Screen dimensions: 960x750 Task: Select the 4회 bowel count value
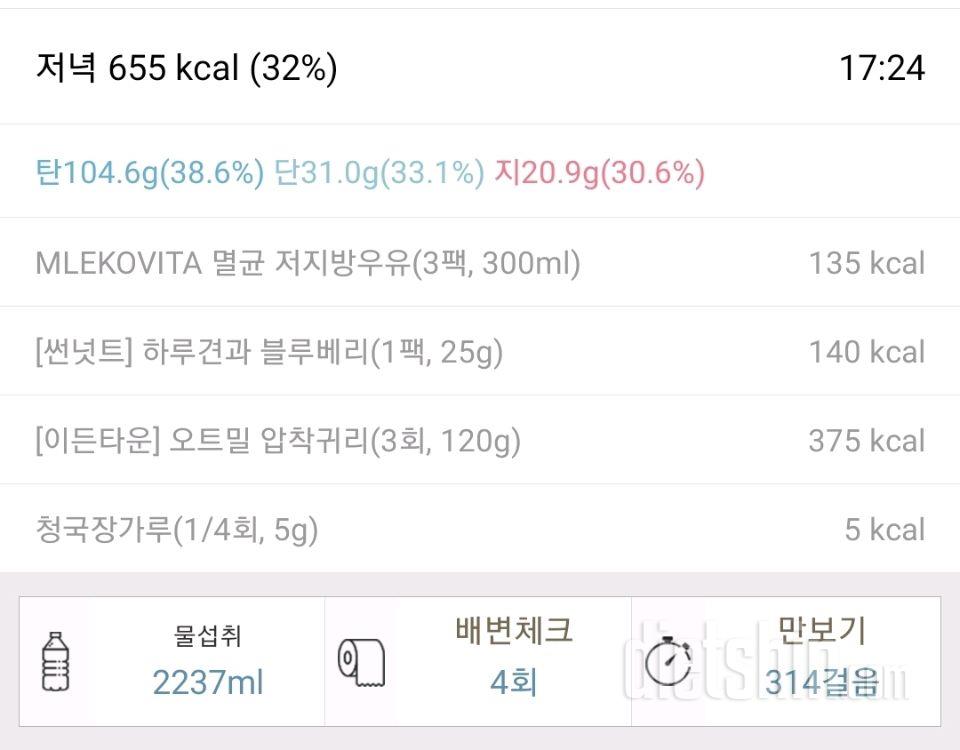(514, 683)
